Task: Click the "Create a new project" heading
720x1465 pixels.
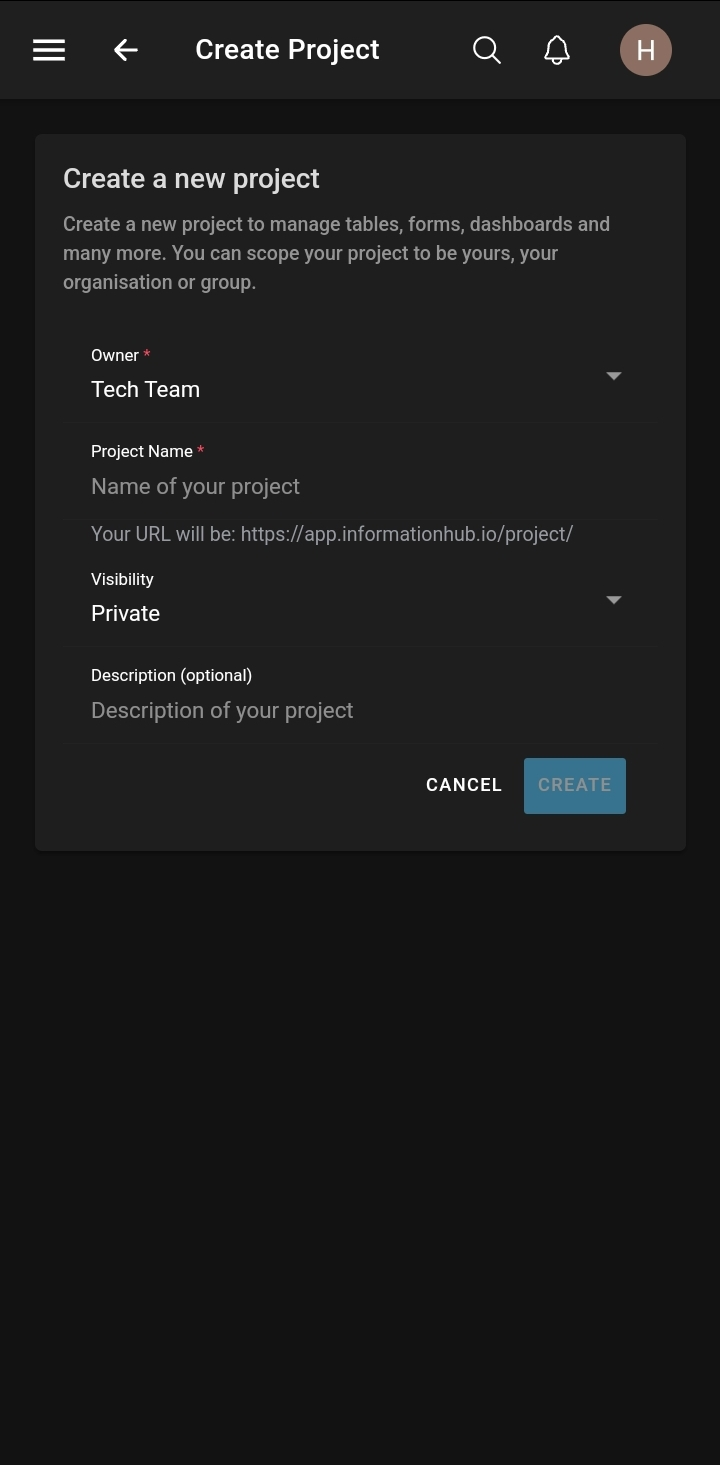Action: click(x=191, y=179)
